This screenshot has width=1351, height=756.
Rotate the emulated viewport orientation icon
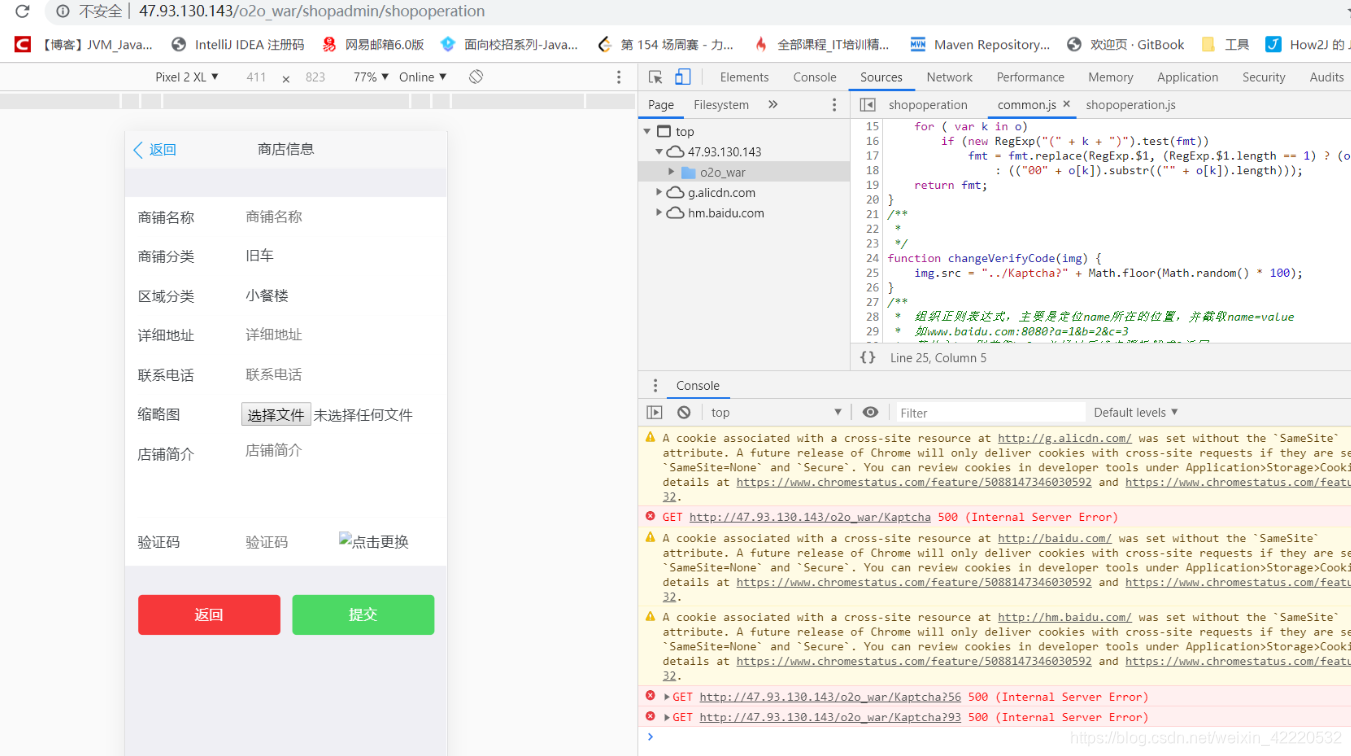474,76
